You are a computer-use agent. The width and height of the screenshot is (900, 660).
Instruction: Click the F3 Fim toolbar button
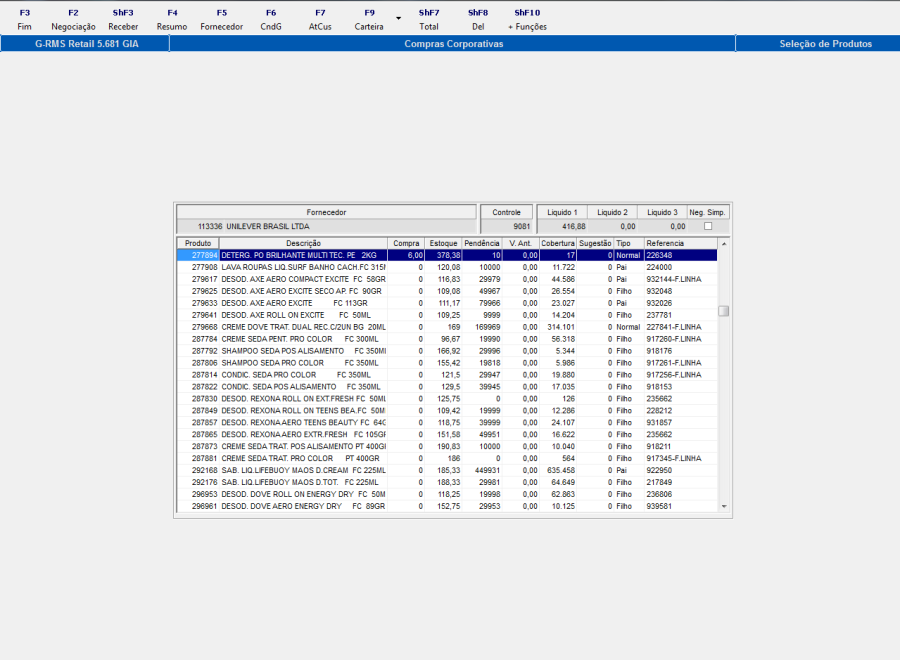tap(25, 20)
